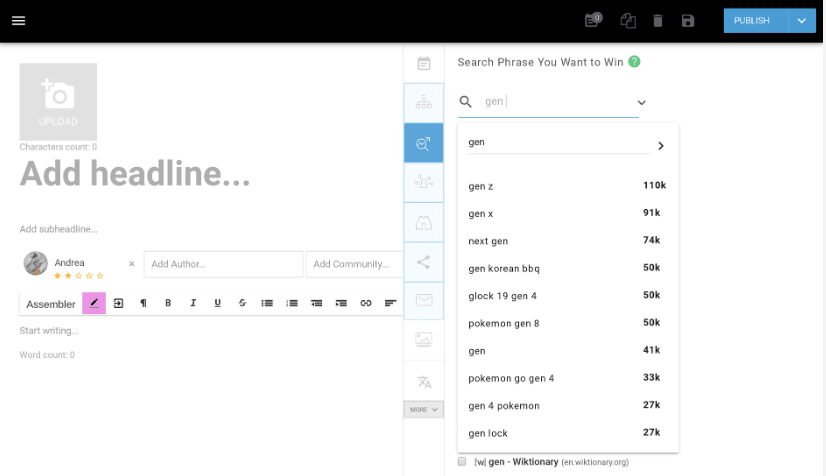
Task: Open the email envelope sidebar panel
Action: click(x=424, y=300)
